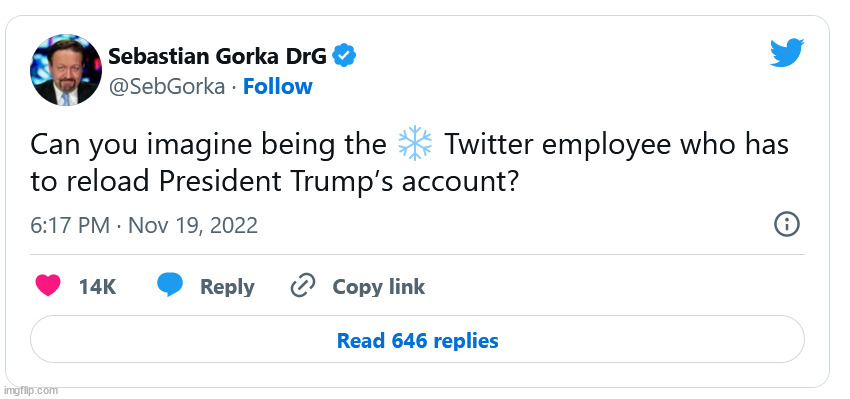Click the 14K likes count
This screenshot has height=399, width=850.
[98, 287]
